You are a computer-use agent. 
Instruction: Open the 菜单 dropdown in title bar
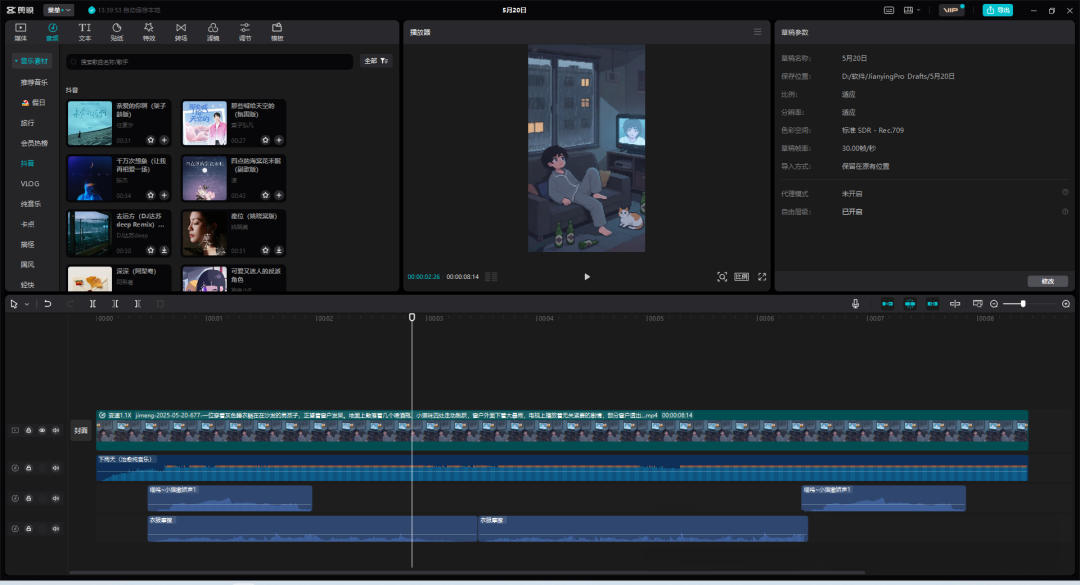click(x=59, y=10)
